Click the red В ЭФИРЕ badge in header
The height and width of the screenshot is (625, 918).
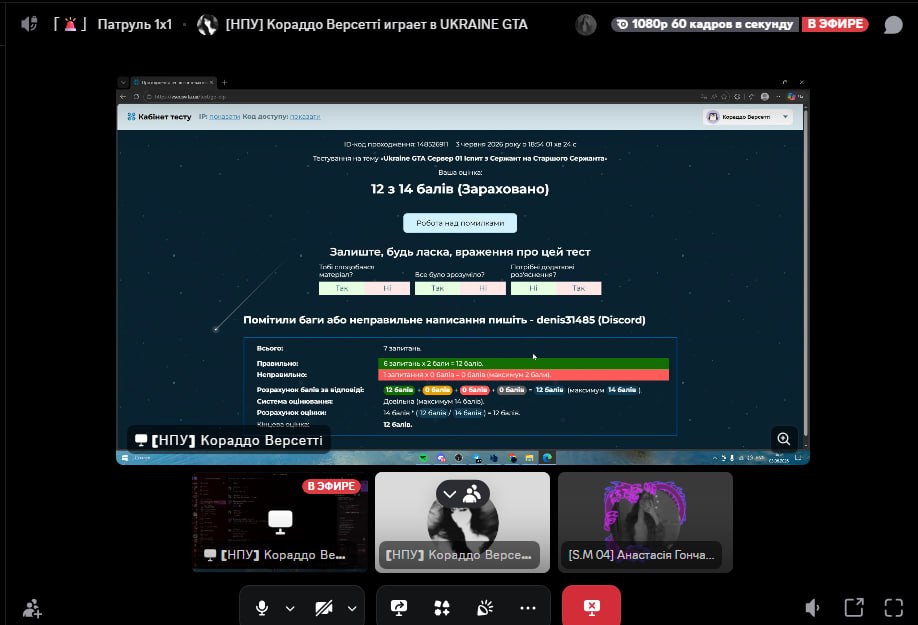[835, 24]
